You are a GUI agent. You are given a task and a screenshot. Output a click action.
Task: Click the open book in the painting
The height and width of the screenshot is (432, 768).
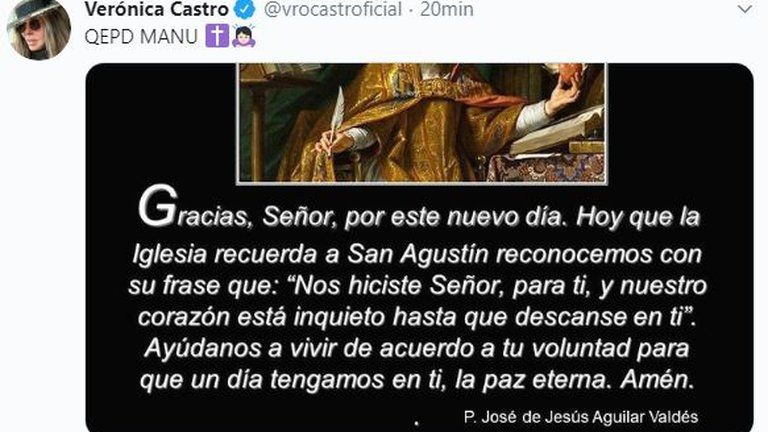pos(557,131)
